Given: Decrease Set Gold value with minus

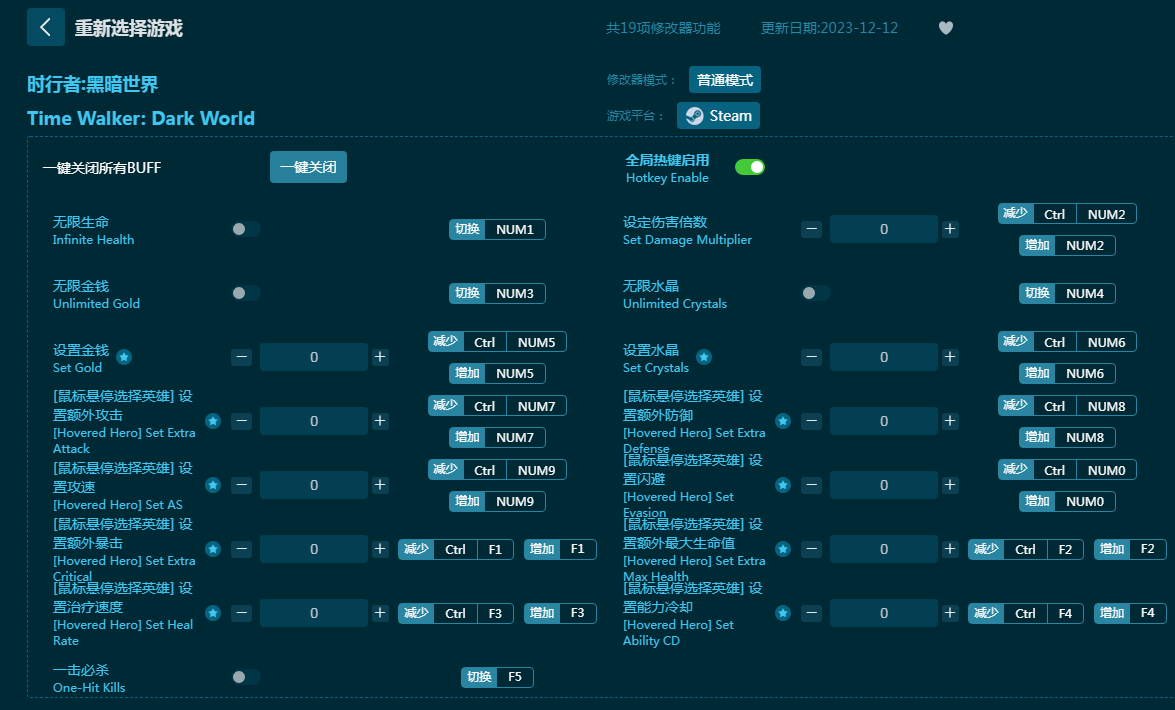Looking at the screenshot, I should point(241,357).
